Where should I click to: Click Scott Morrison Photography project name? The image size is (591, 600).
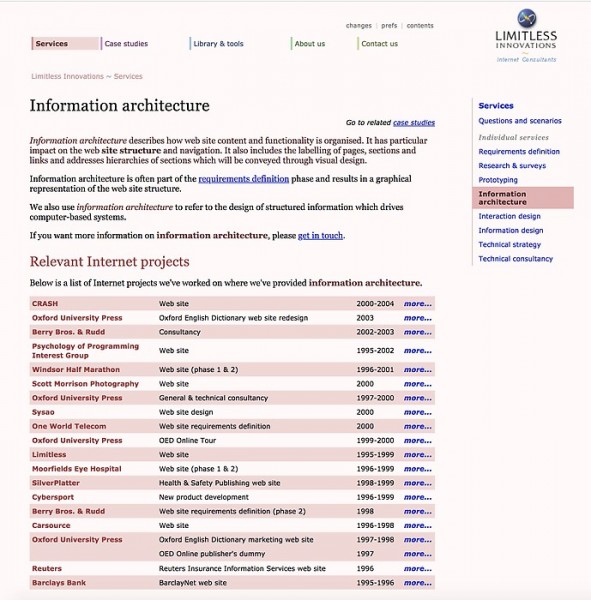(85, 384)
